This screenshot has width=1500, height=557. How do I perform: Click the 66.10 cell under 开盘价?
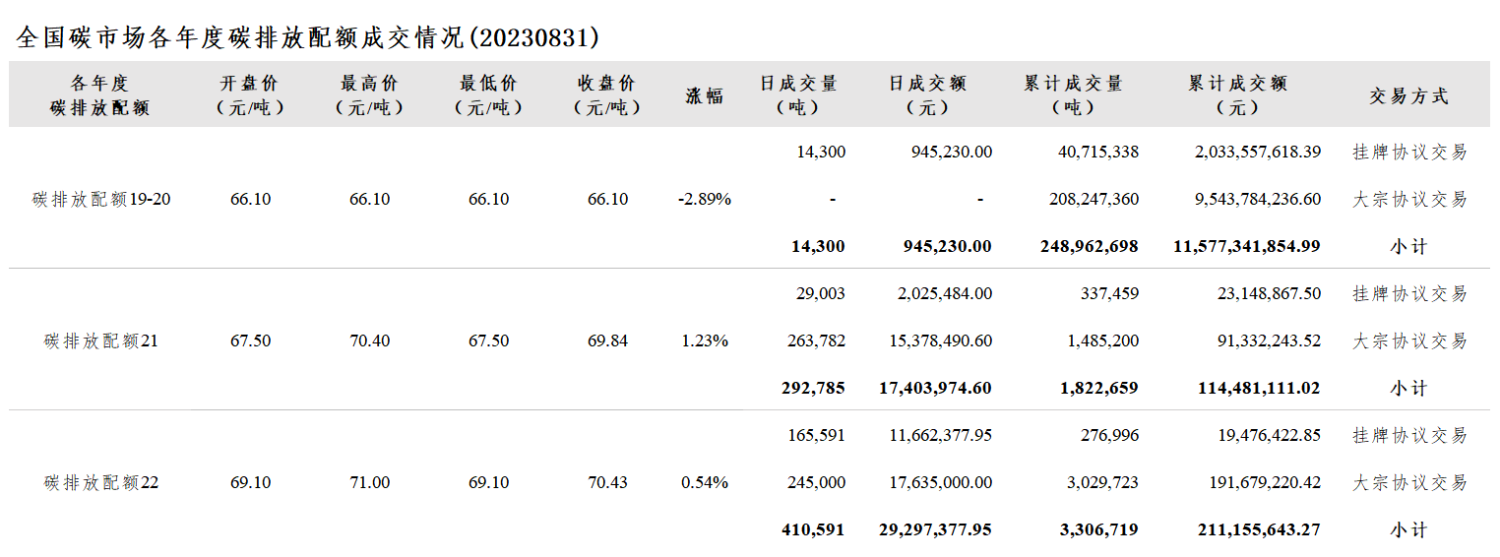[x=250, y=199]
